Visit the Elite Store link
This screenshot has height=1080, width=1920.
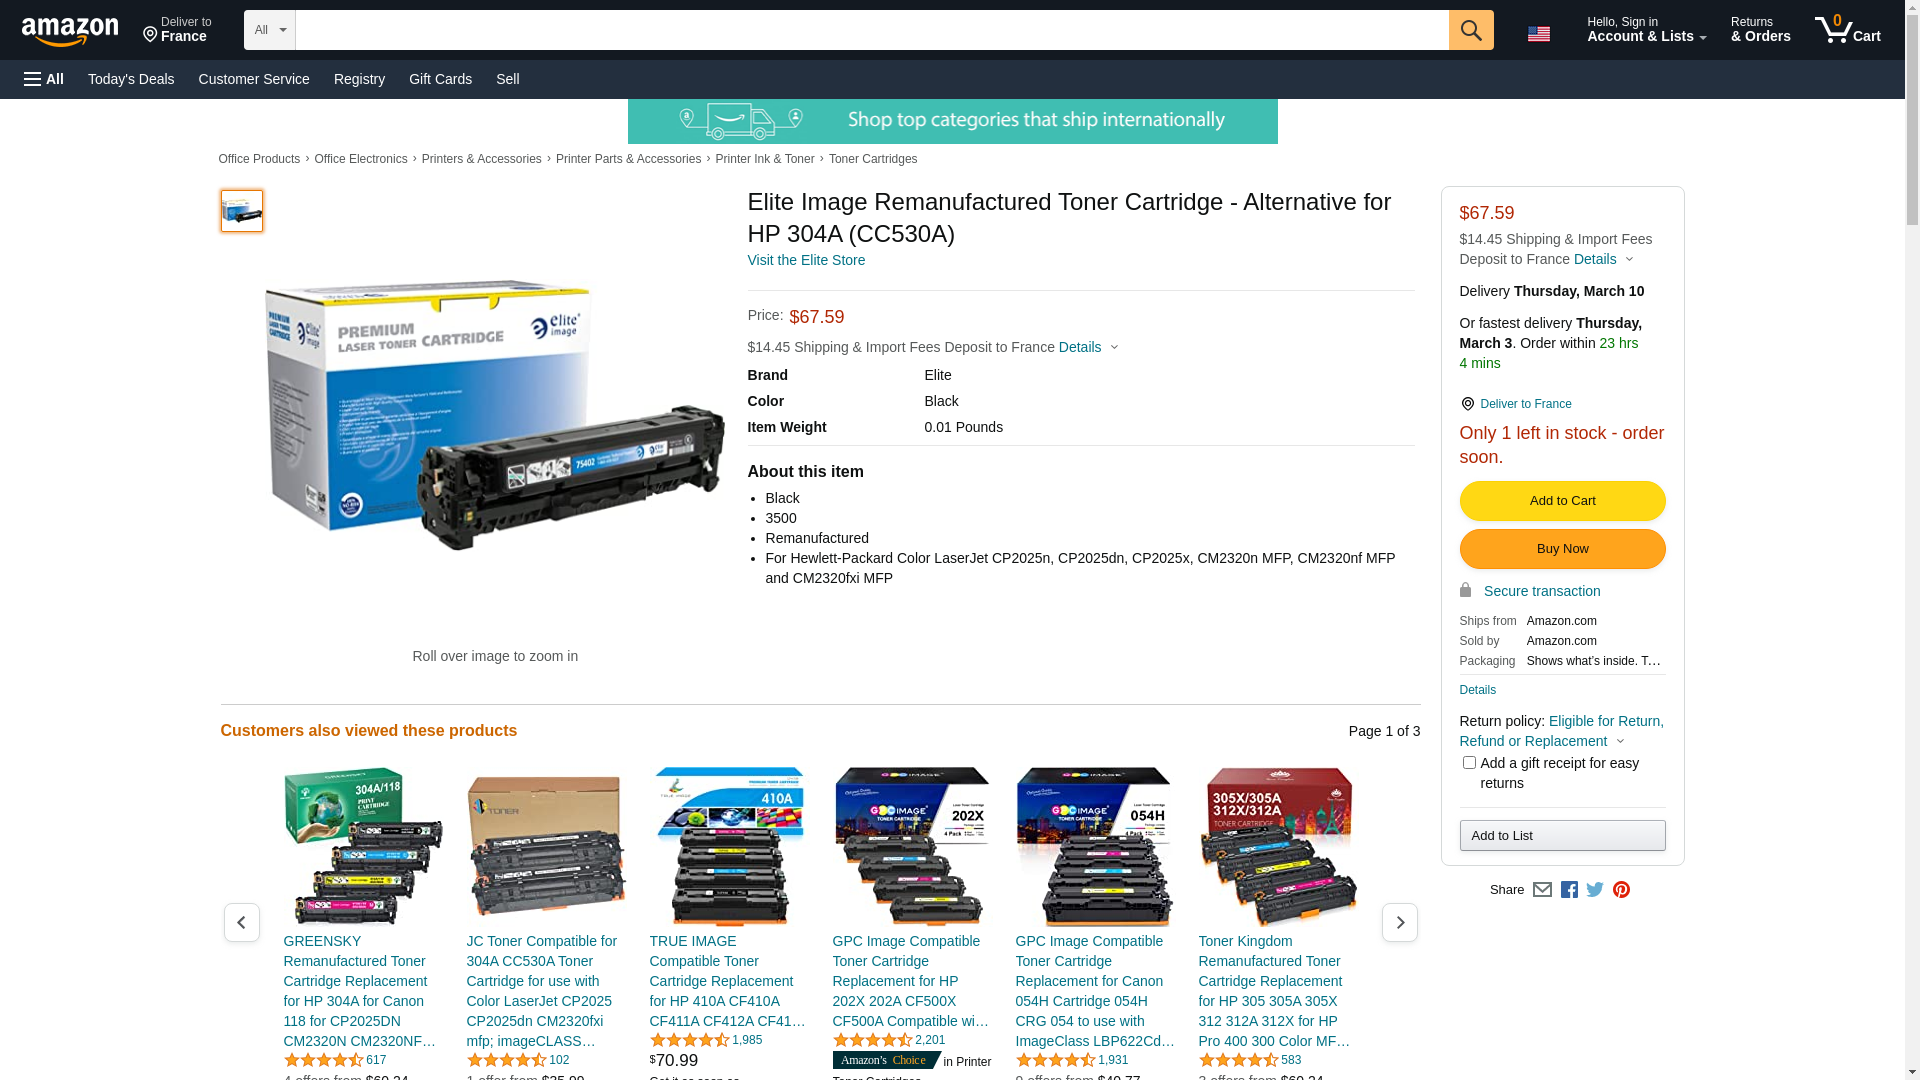click(806, 260)
